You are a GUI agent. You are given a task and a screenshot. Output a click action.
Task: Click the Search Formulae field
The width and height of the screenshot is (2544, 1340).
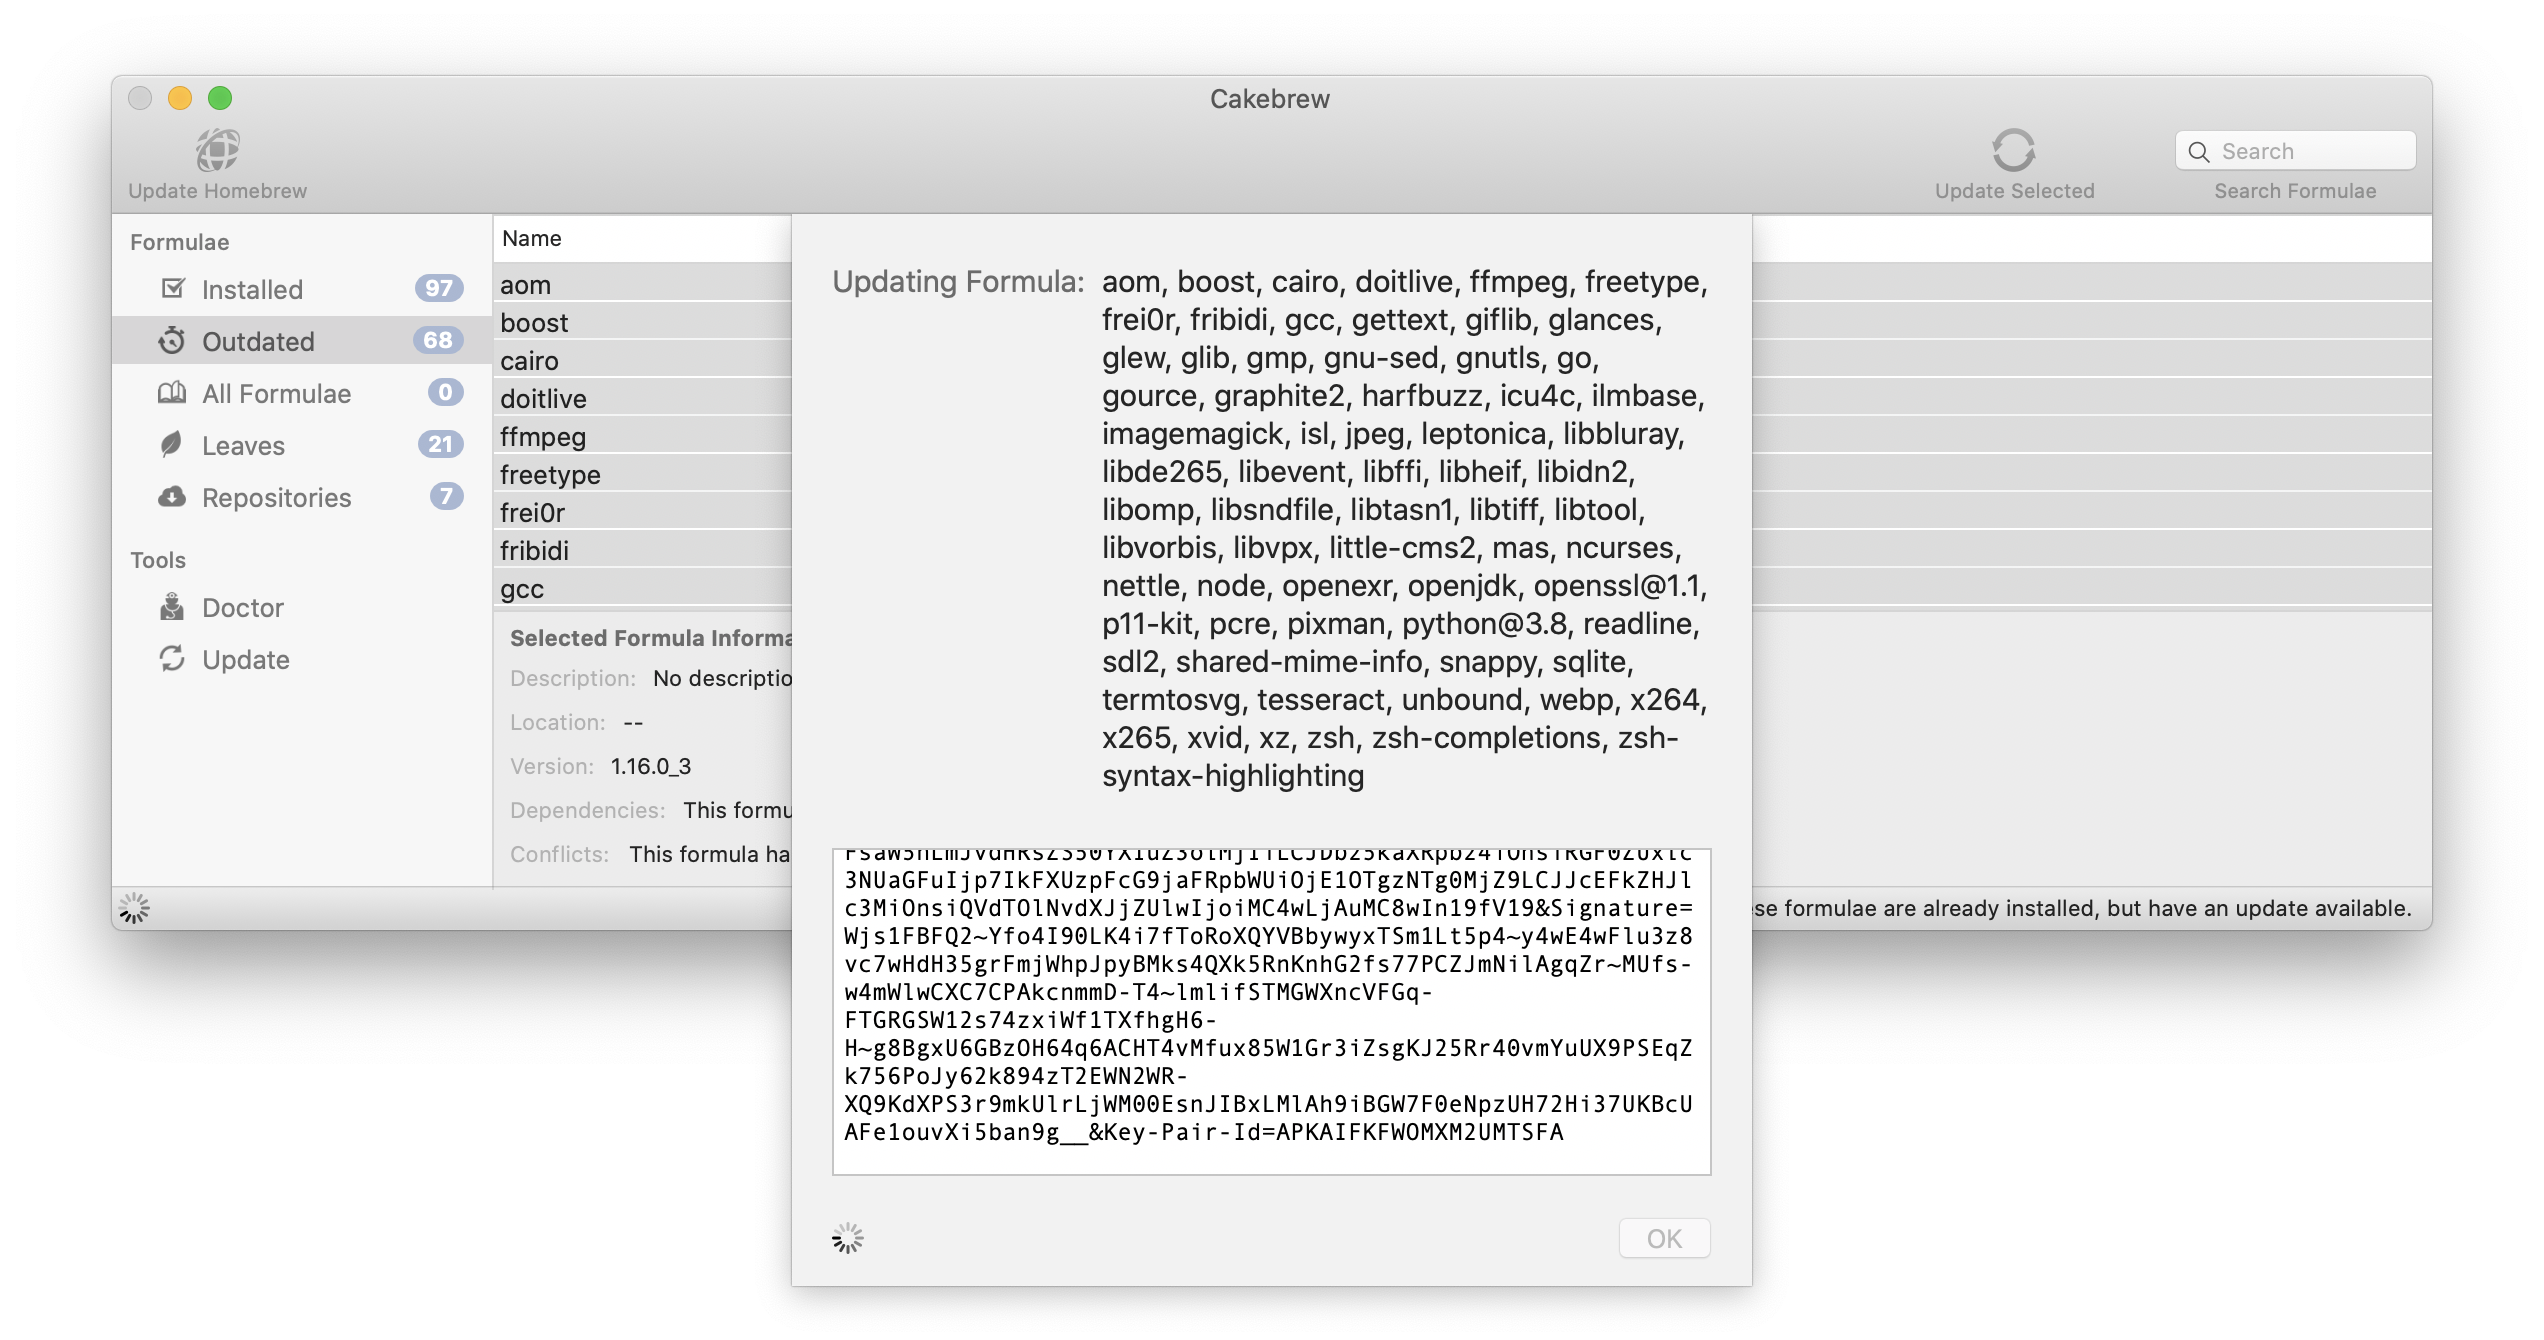2295,151
